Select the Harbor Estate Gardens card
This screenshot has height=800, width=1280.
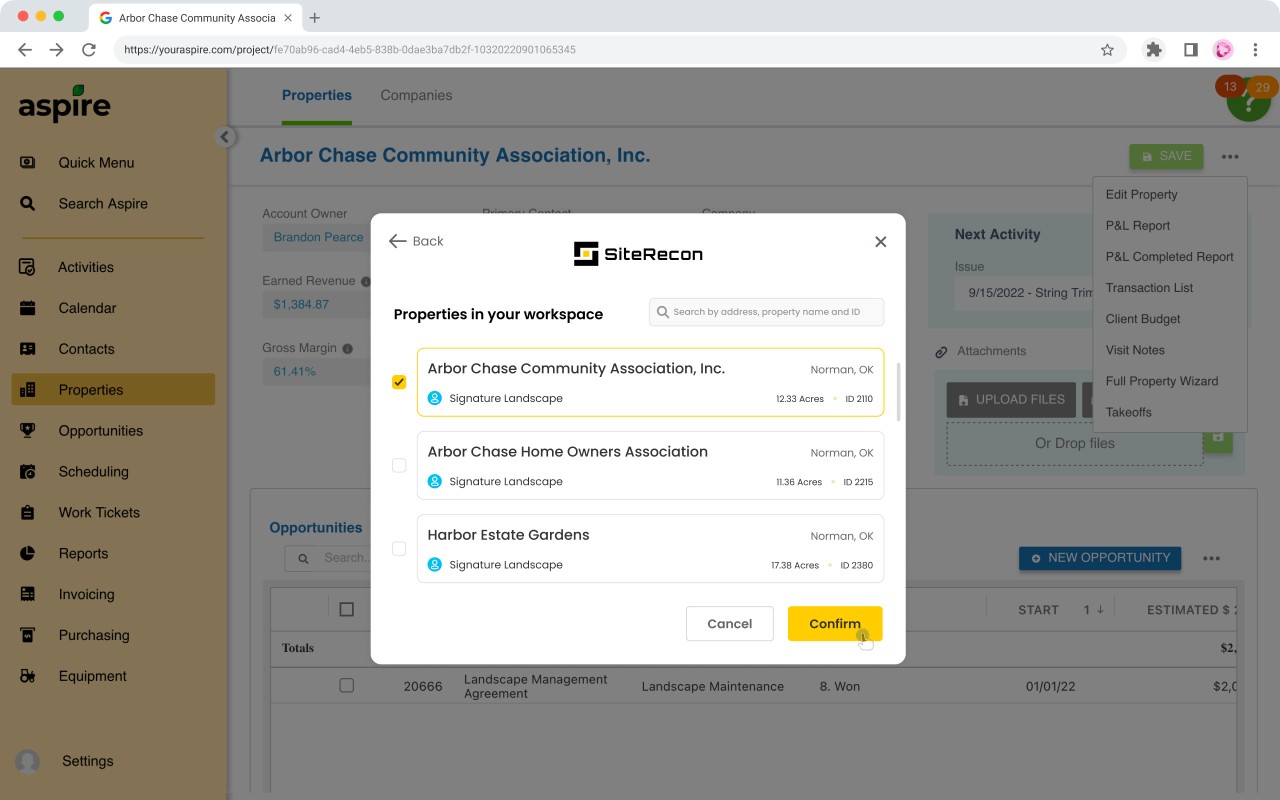650,548
